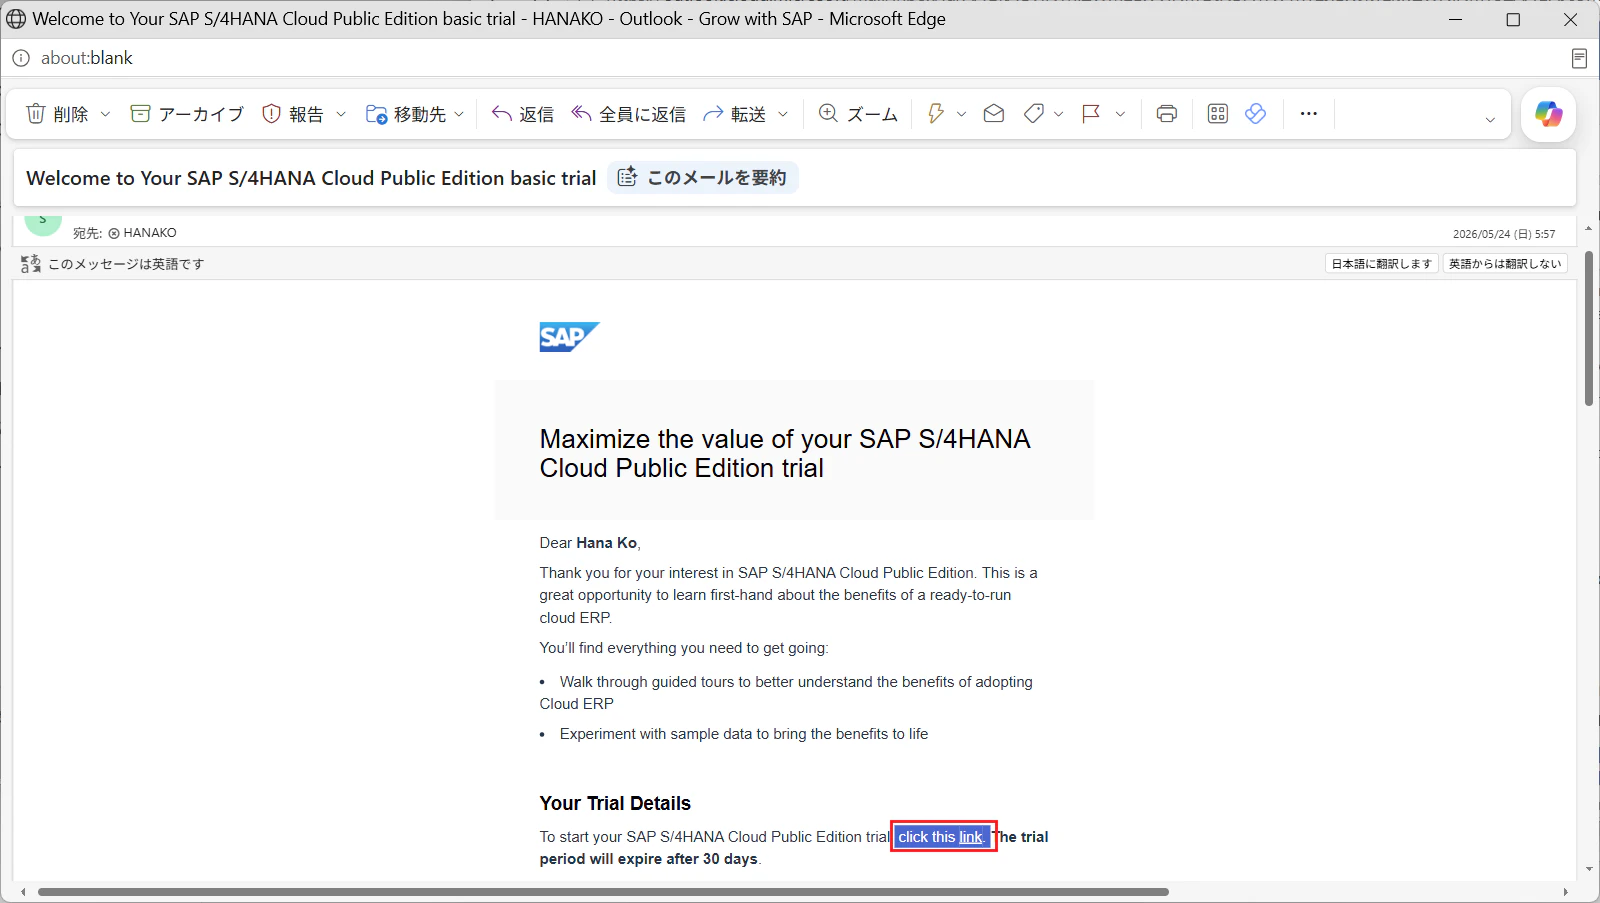Viewport: 1600px width, 903px height.
Task: Open the apps grid icon in the toolbar
Action: 1218,114
